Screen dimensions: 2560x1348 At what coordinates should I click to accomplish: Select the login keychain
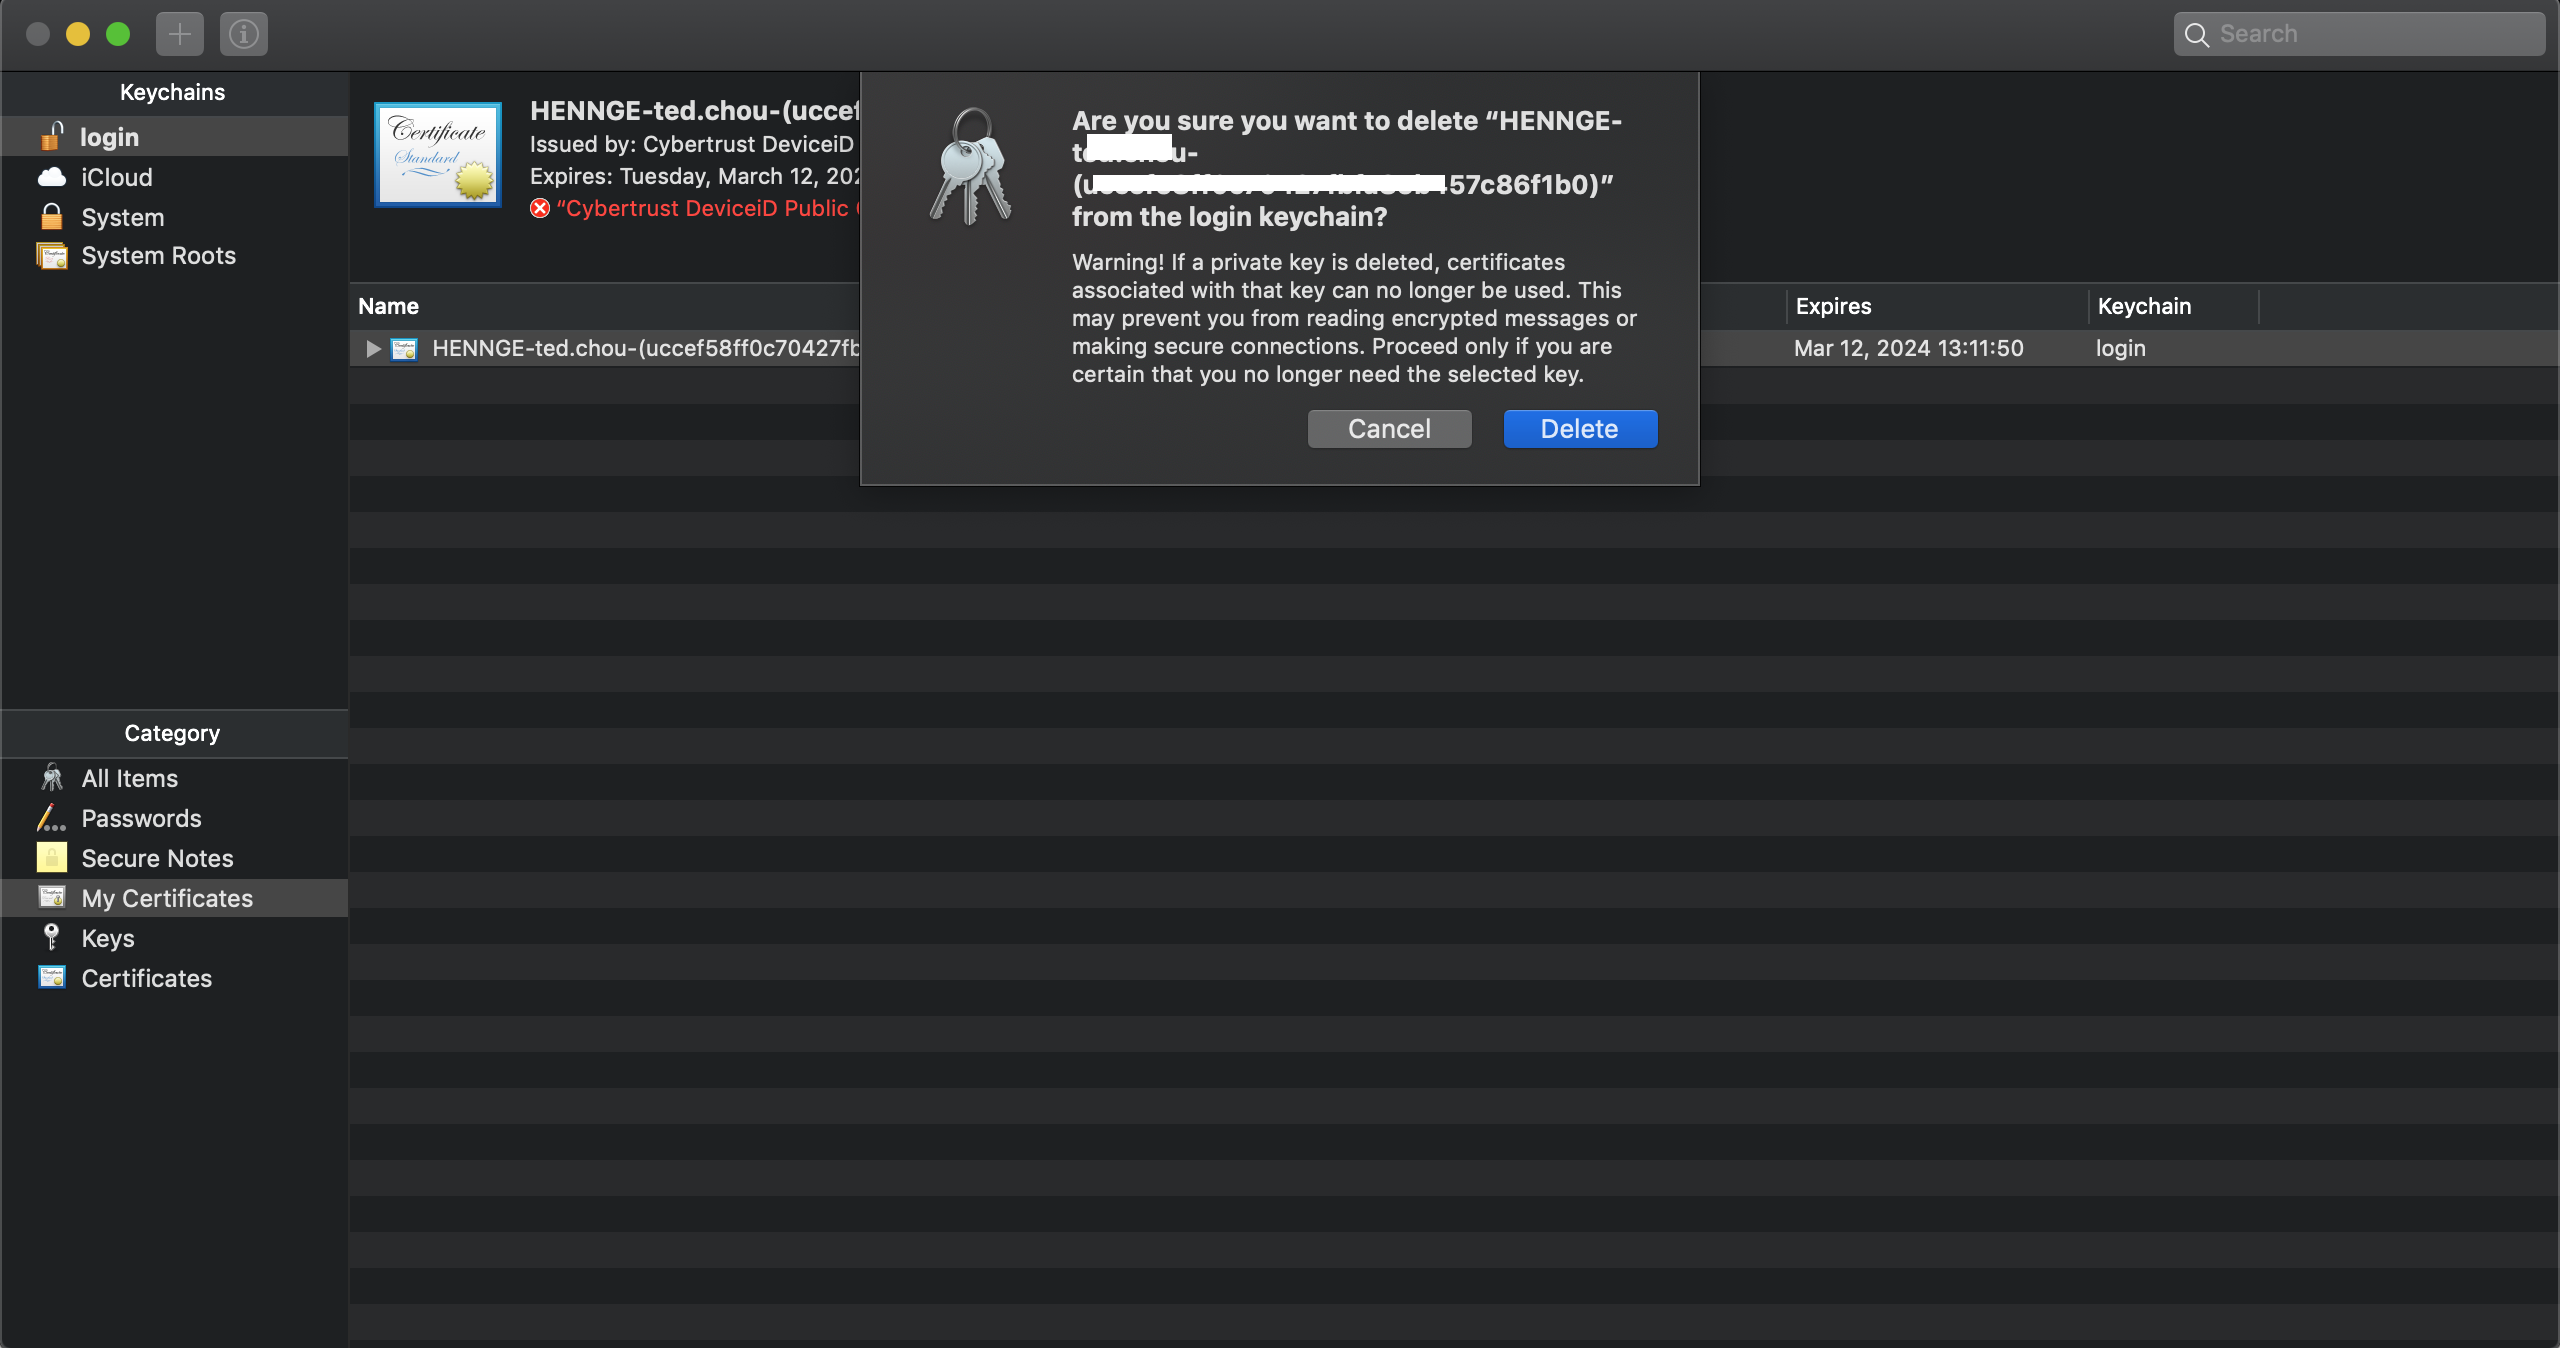pyautogui.click(x=175, y=137)
